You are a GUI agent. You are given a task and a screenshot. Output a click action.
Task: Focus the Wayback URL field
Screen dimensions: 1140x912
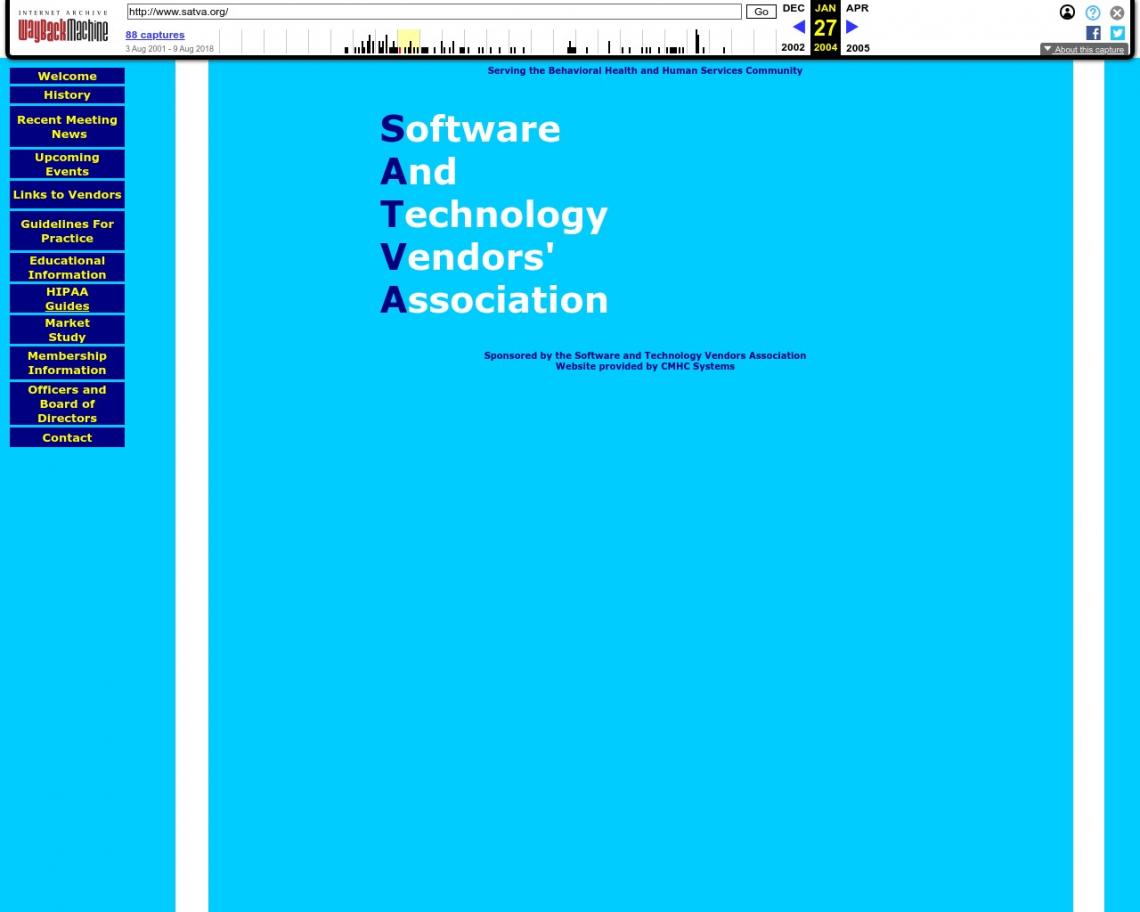pyautogui.click(x=434, y=12)
